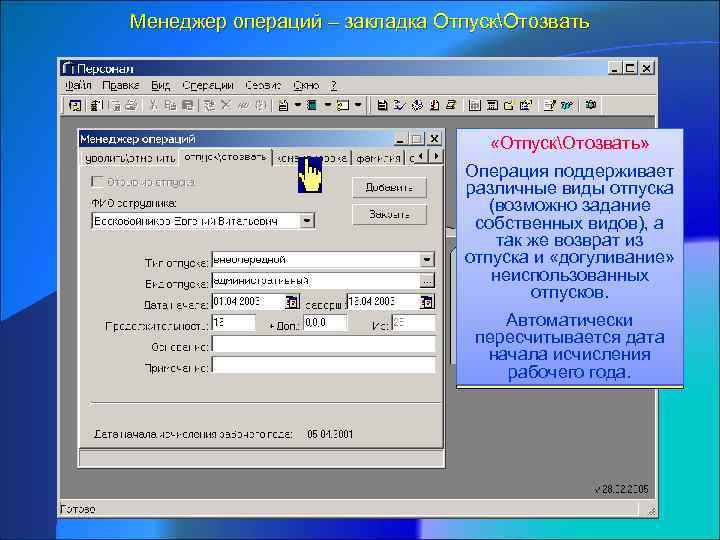Open dropdown arrow beside the green book icon
The width and height of the screenshot is (720, 540).
328,105
